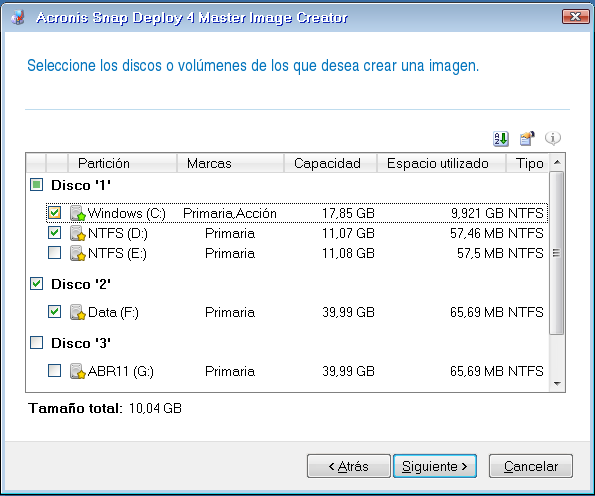This screenshot has height=496, width=595.
Task: Click the 9,921 GB used space value
Action: point(477,213)
